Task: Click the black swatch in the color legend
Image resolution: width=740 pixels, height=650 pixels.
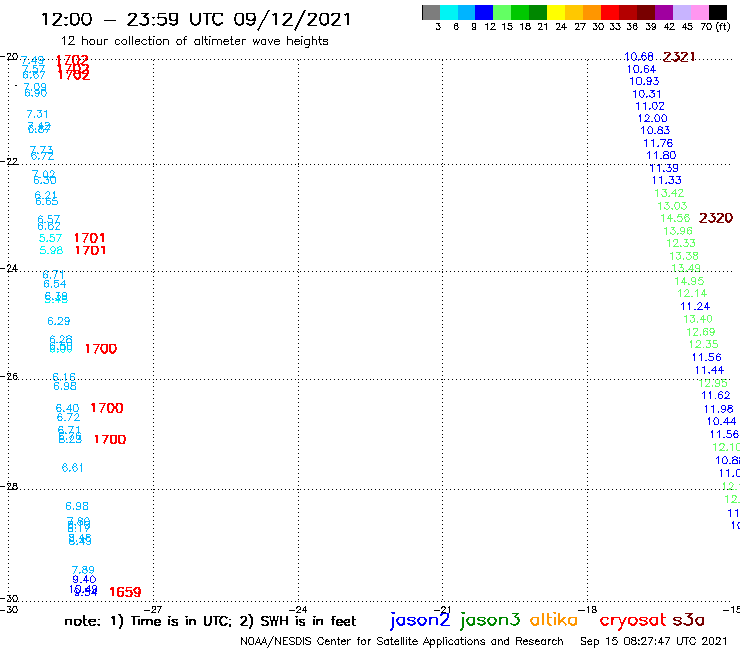Action: pyautogui.click(x=717, y=12)
